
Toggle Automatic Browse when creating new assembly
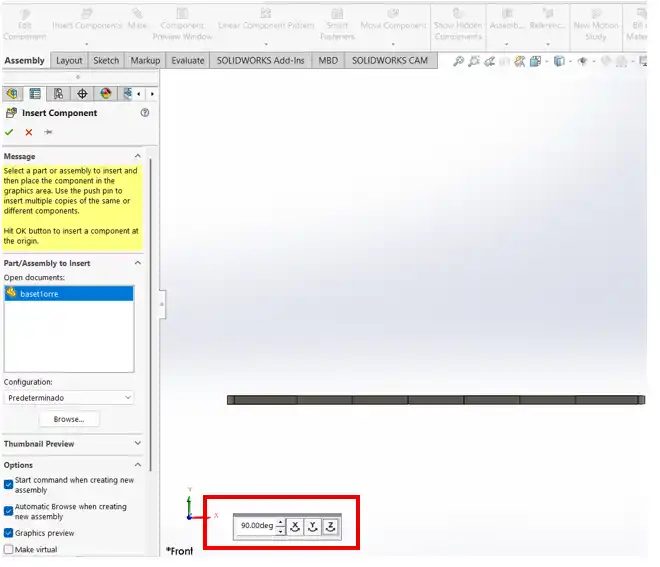[8, 511]
